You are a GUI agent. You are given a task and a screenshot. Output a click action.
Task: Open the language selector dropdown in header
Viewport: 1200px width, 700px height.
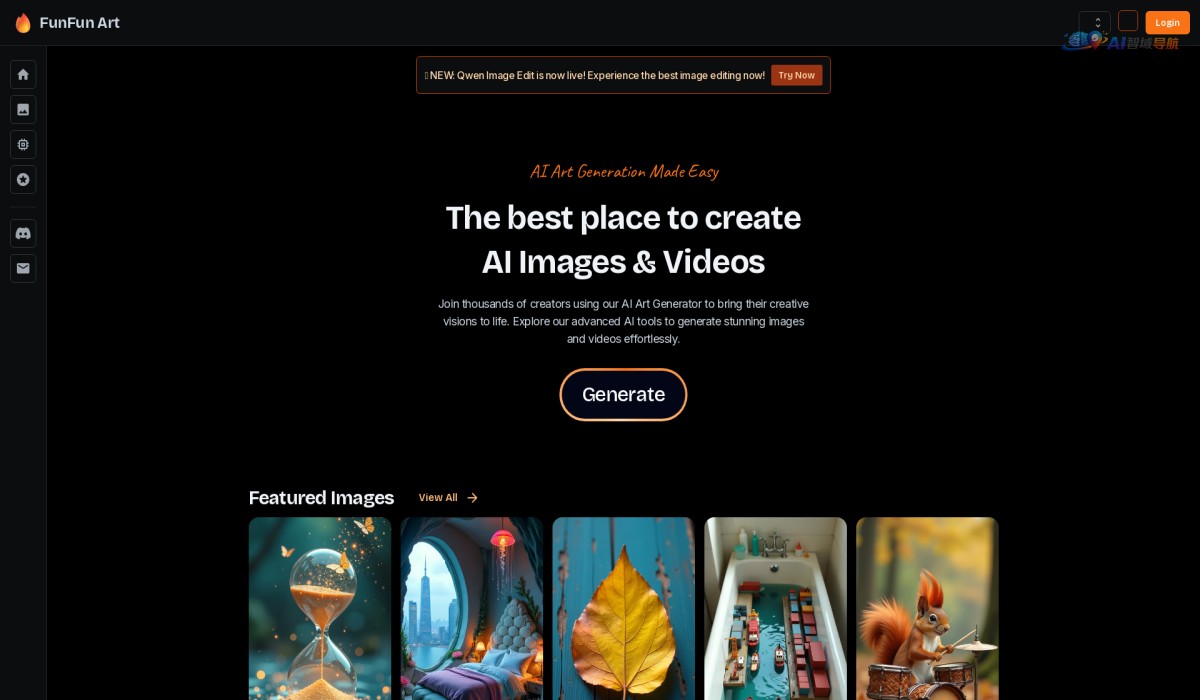(1094, 22)
